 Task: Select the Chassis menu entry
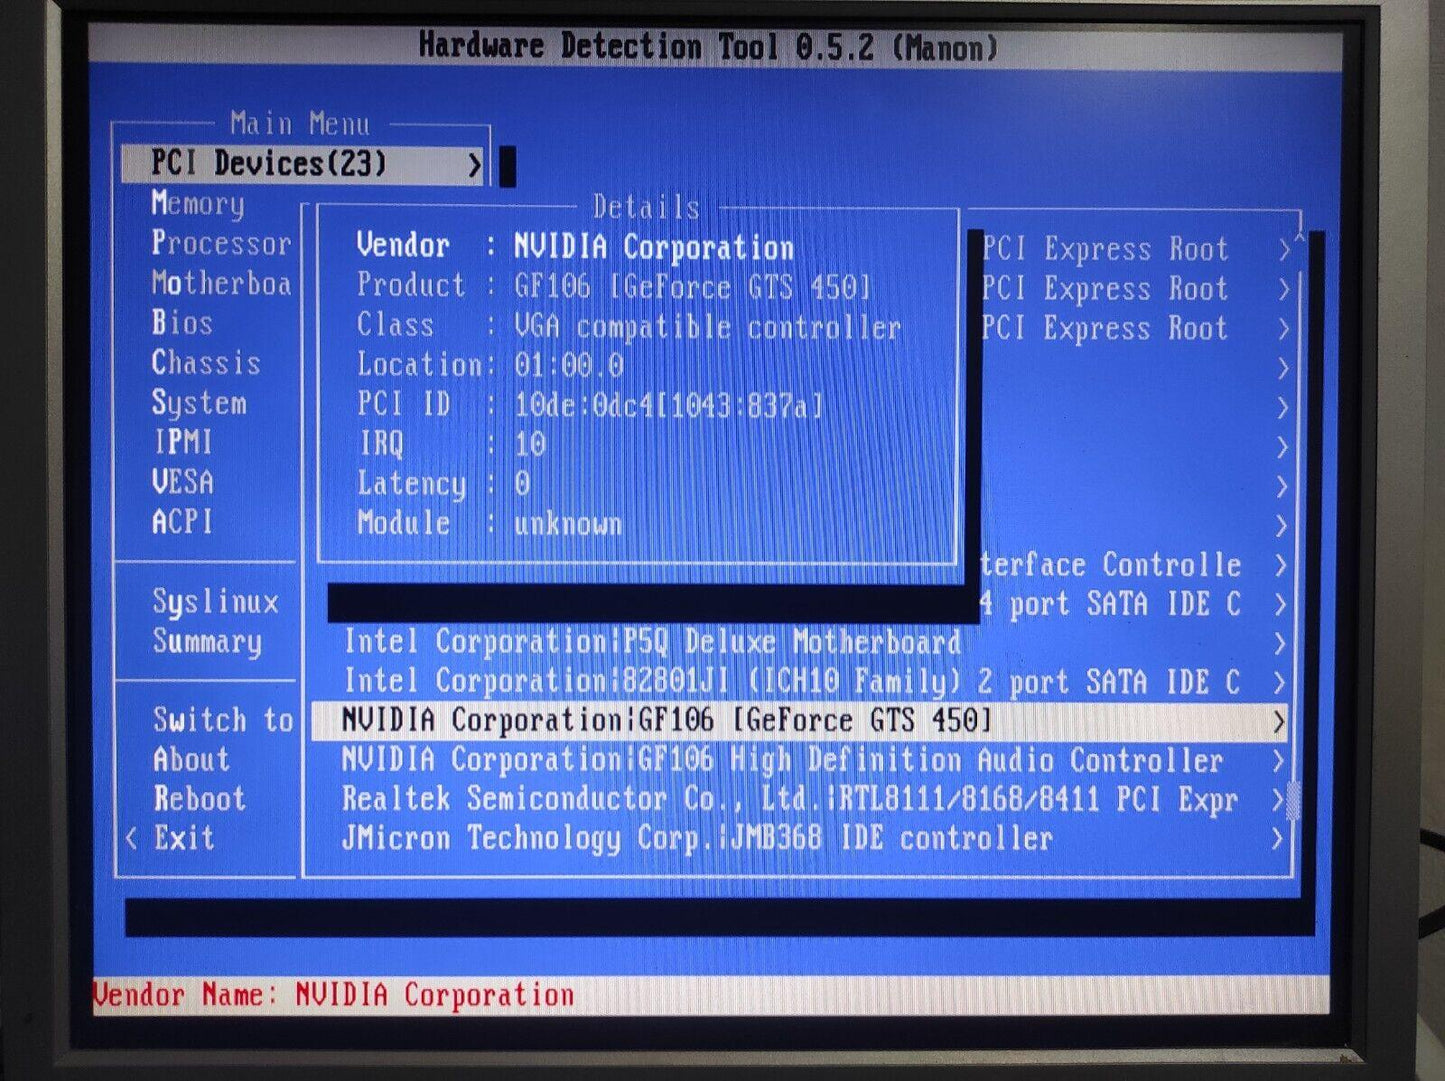[x=206, y=363]
